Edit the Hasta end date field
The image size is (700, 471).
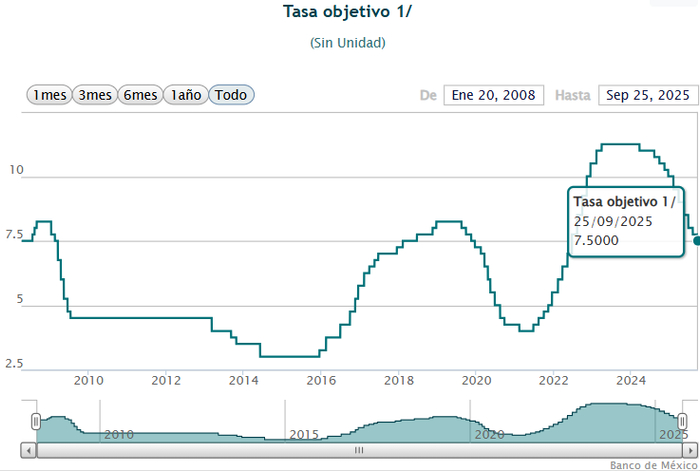[x=648, y=95]
